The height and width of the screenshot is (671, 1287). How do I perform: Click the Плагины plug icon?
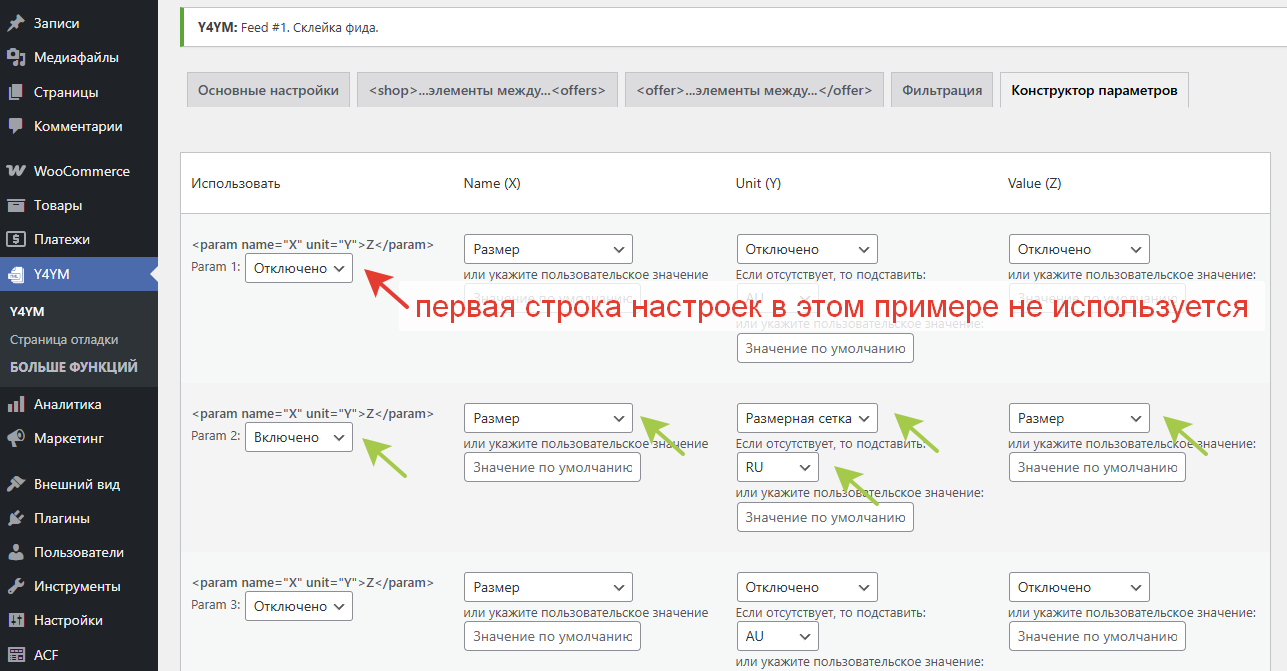click(16, 518)
